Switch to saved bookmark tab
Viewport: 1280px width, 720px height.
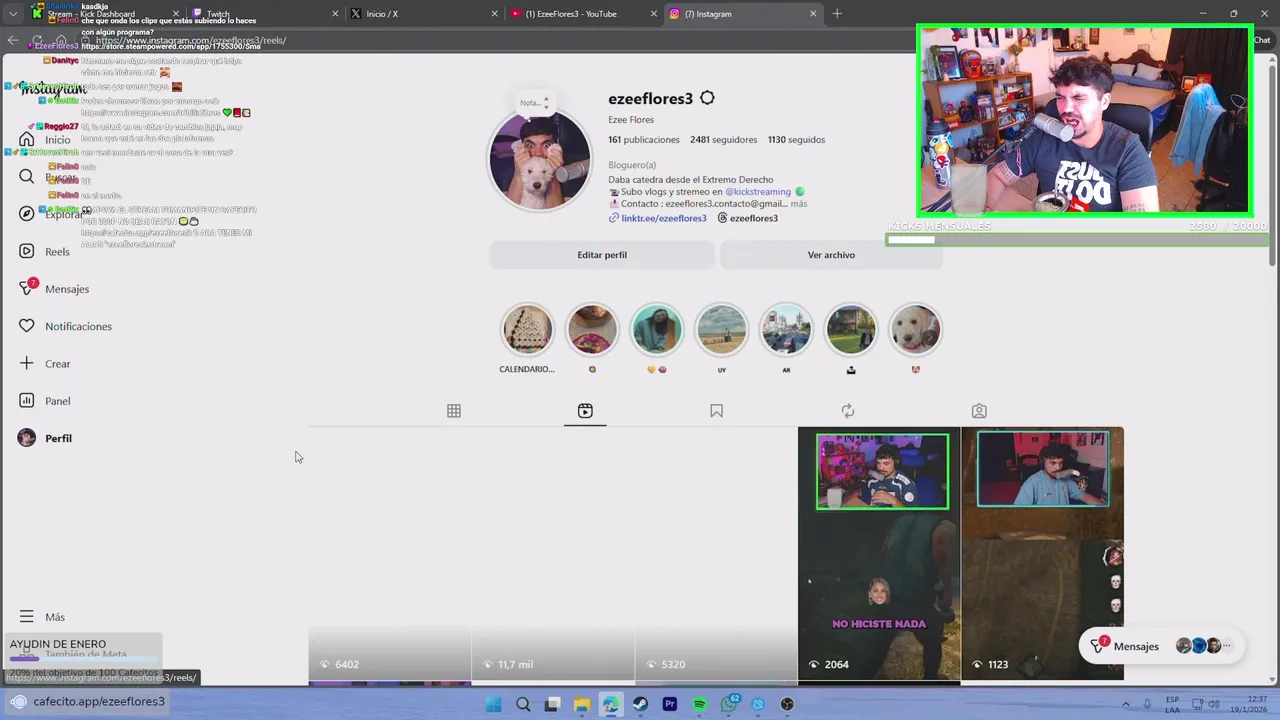716,411
